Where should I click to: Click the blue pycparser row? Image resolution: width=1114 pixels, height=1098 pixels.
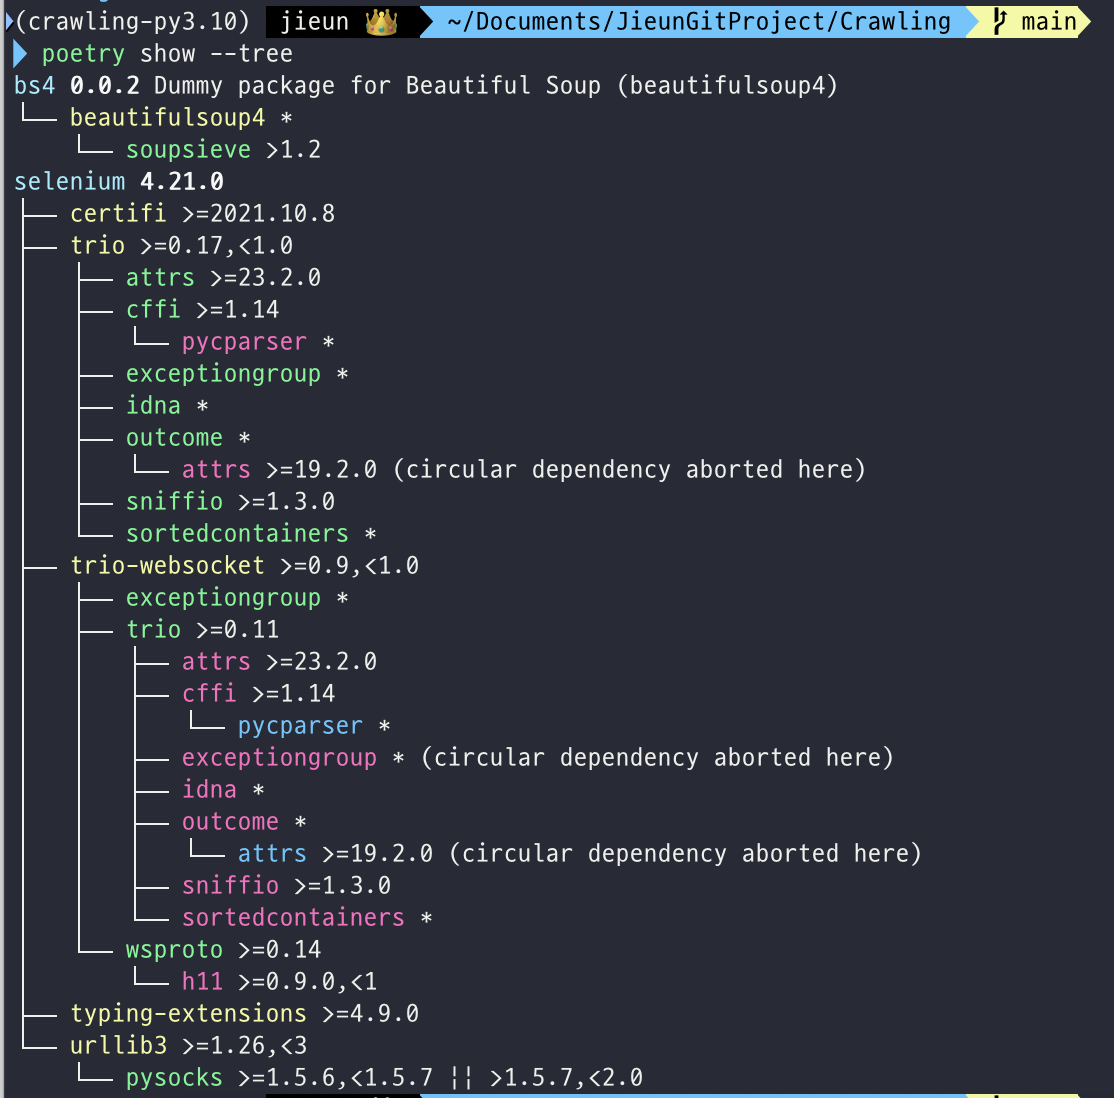(x=314, y=726)
